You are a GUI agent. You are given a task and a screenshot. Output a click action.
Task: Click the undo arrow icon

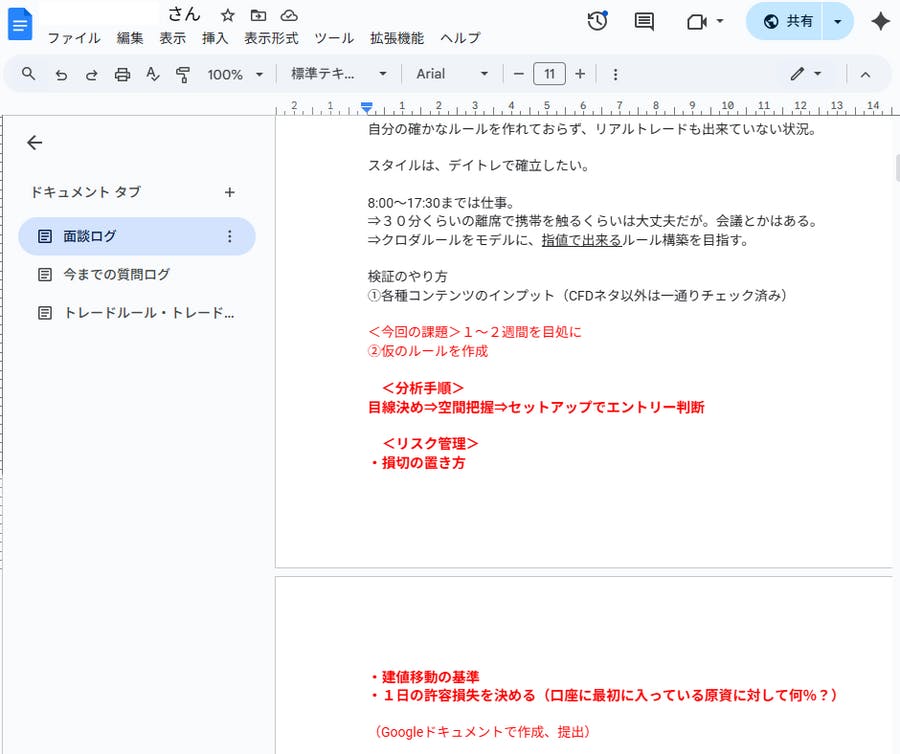click(x=61, y=74)
